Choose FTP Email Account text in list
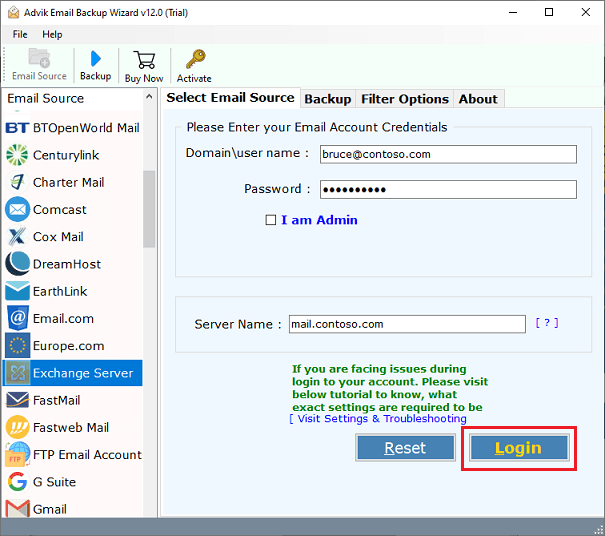 click(x=88, y=455)
